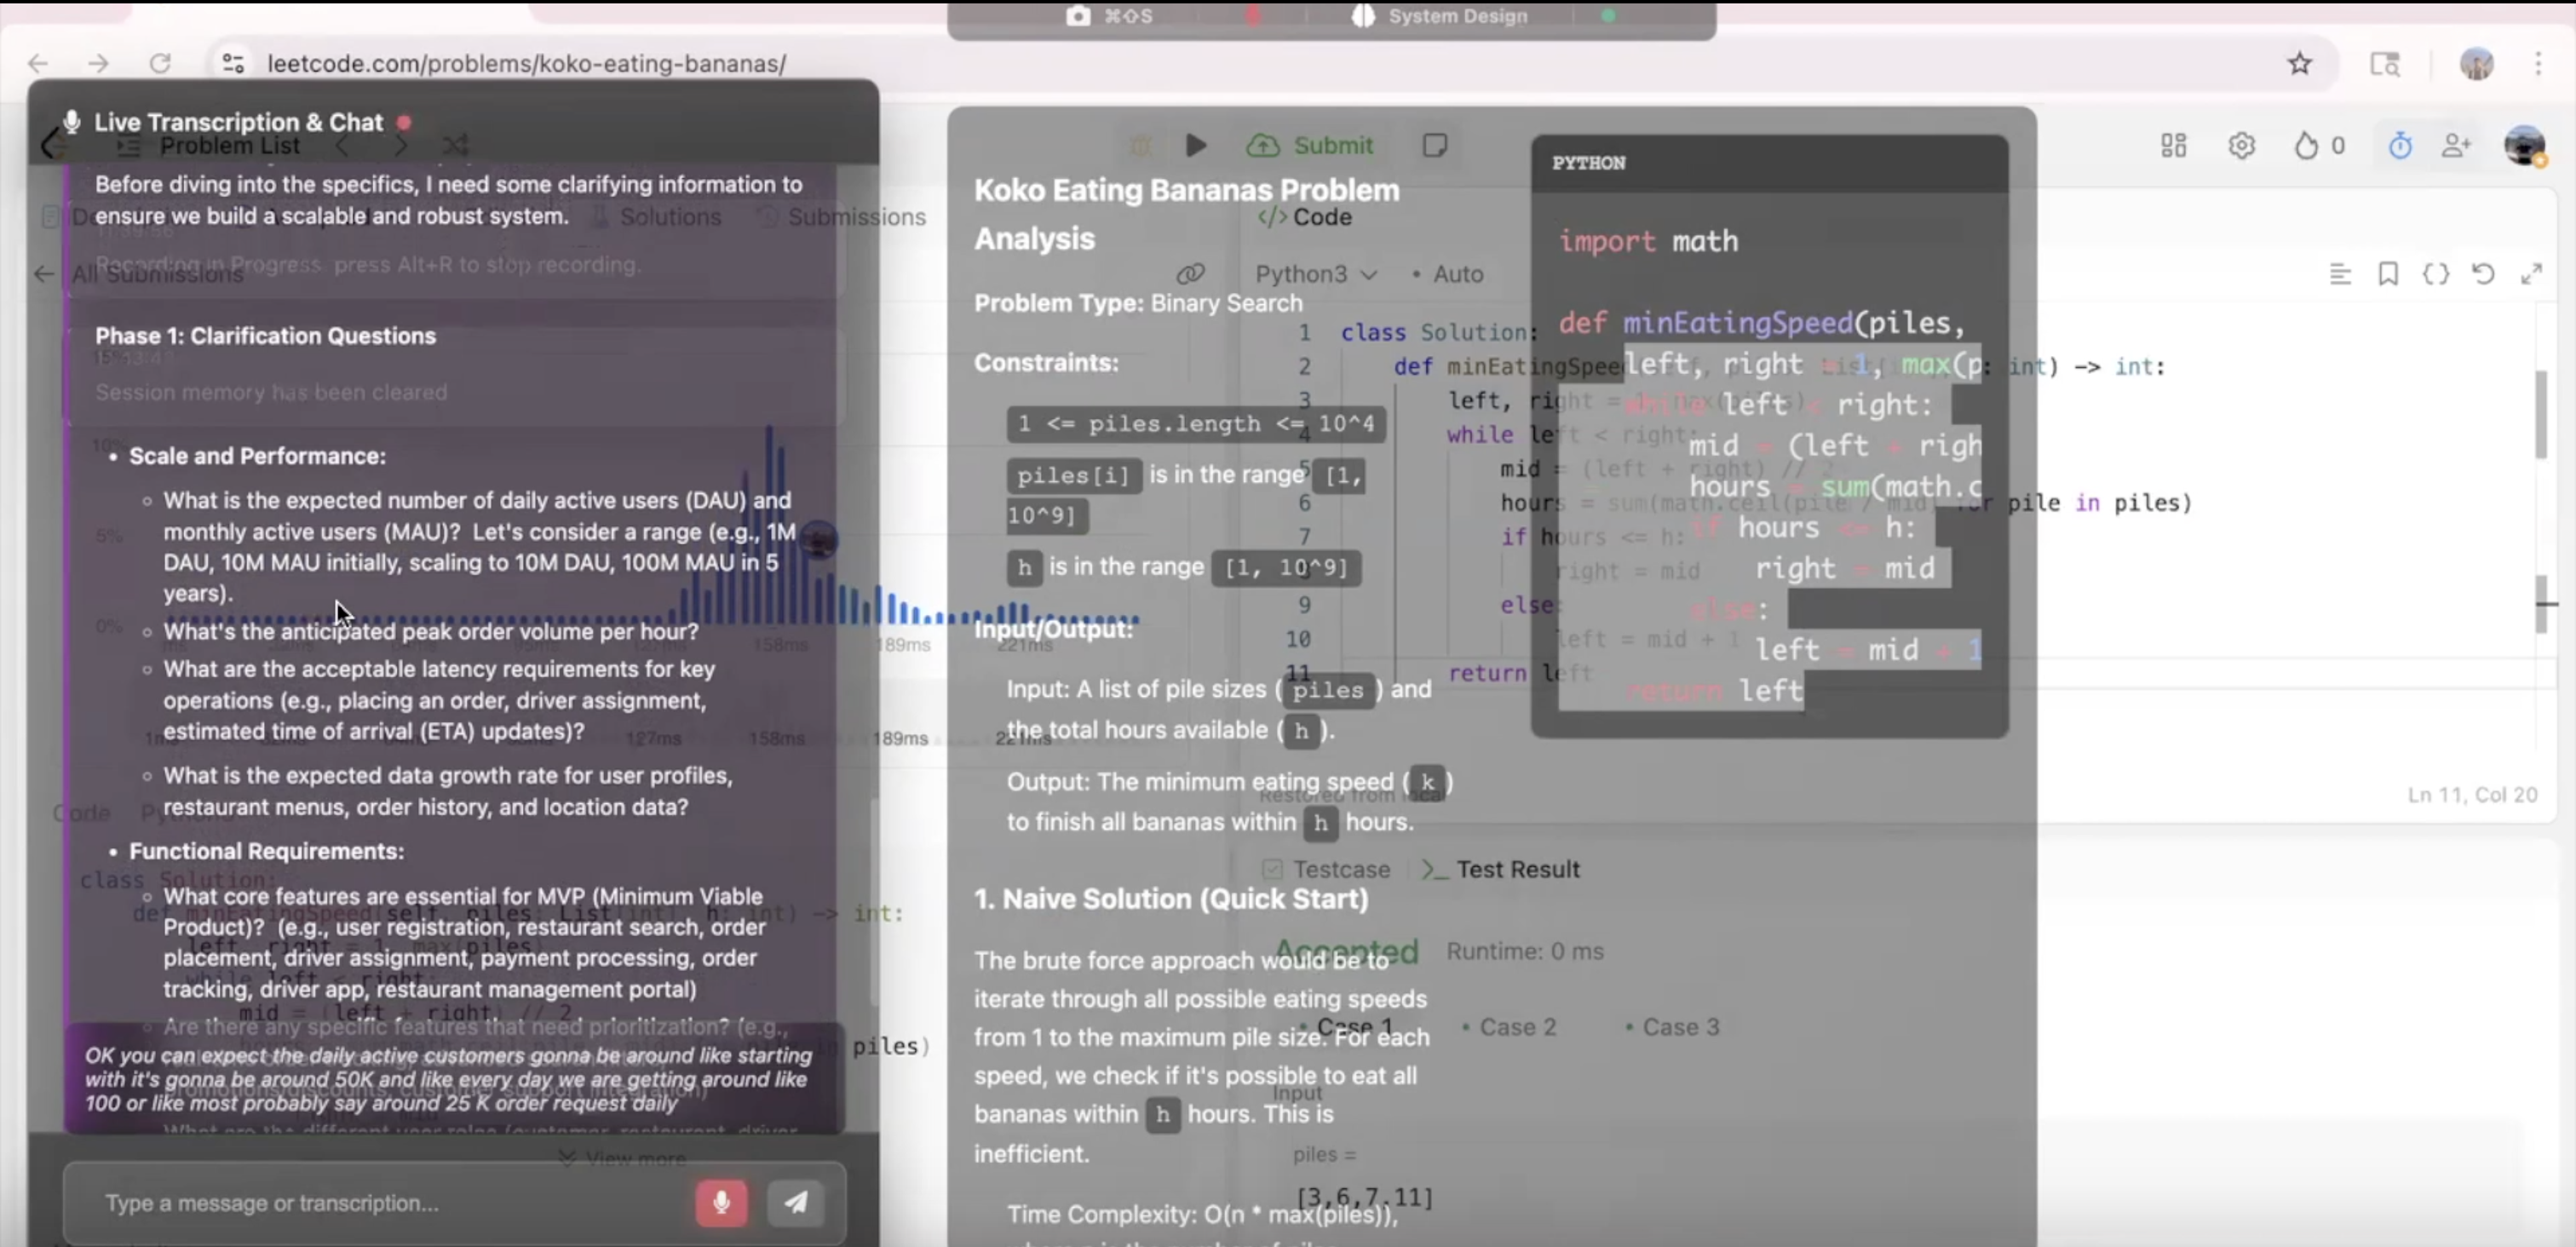Screen dimensions: 2576x1247
Task: Open the Chrome three-dot menu
Action: (2538, 64)
